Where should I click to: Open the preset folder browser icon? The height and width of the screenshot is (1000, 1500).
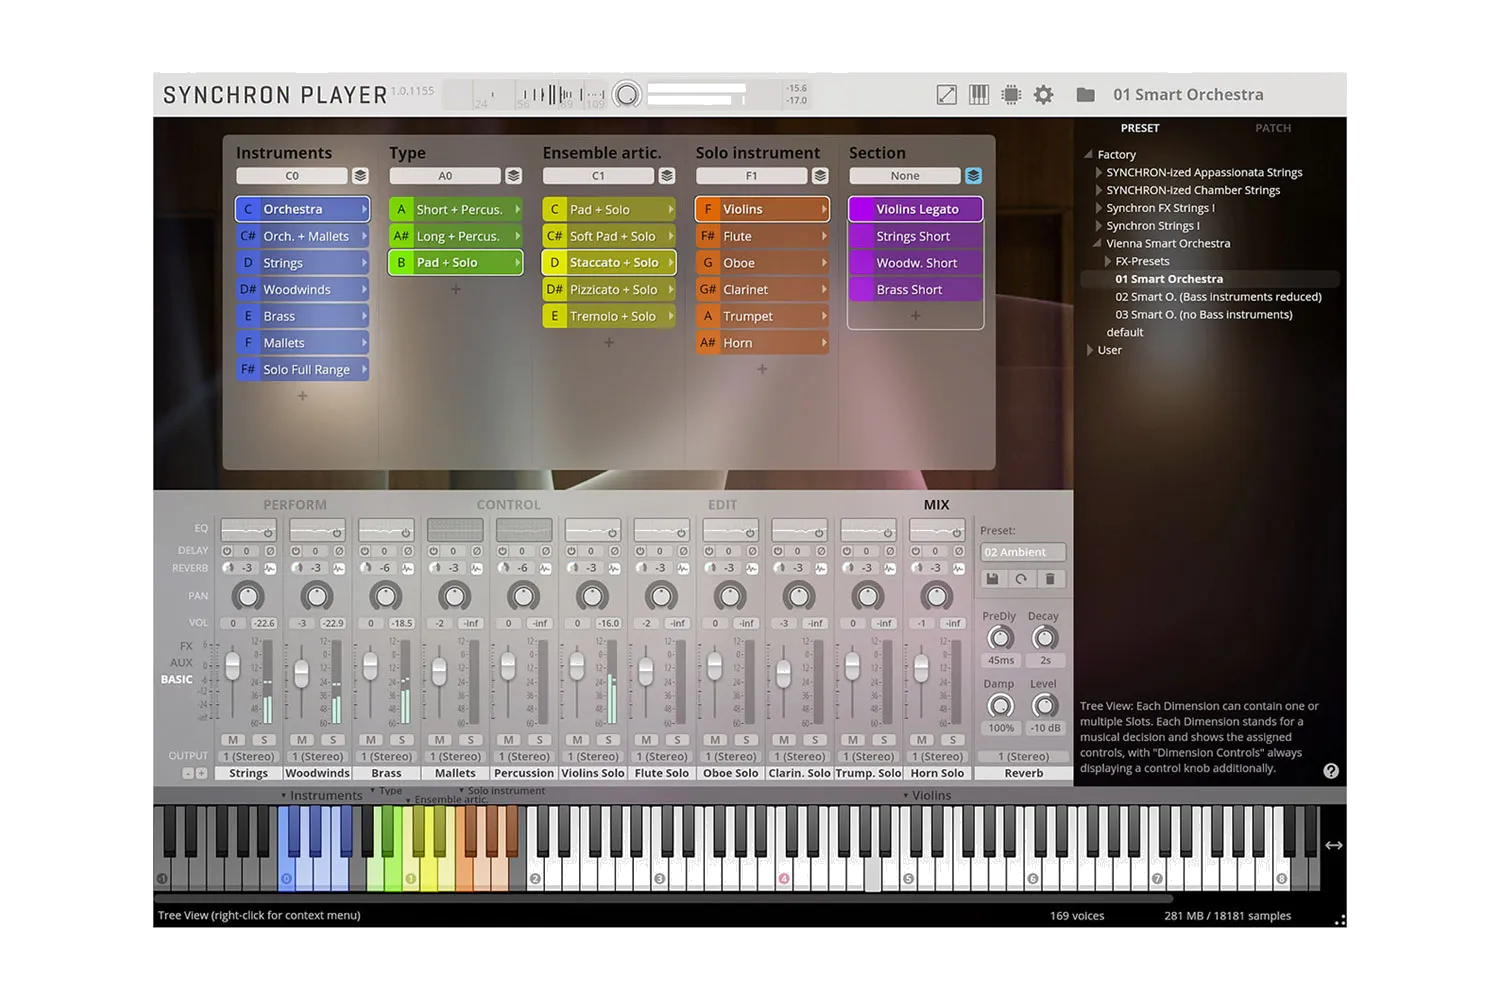coord(1085,95)
